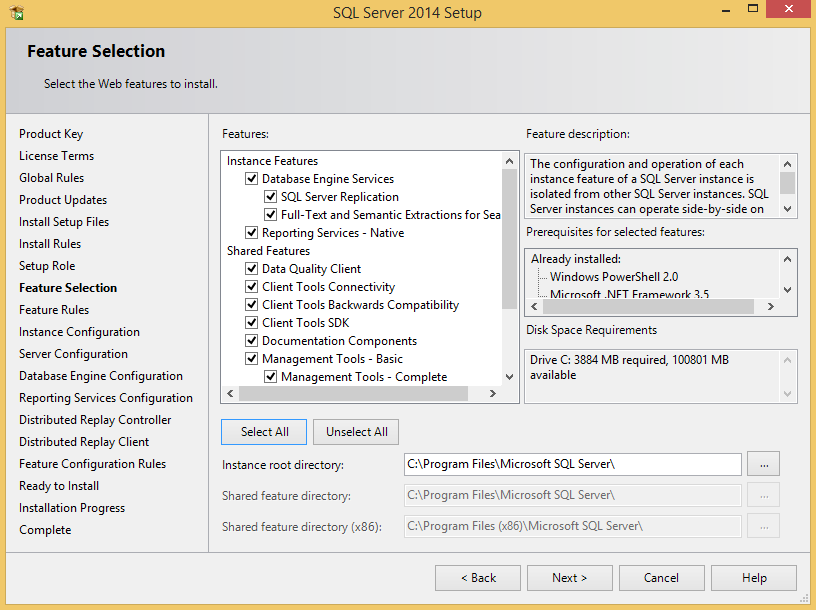Screen dimensions: 816x610
Task: Select Install Rules step in sidebar
Action: [50, 244]
